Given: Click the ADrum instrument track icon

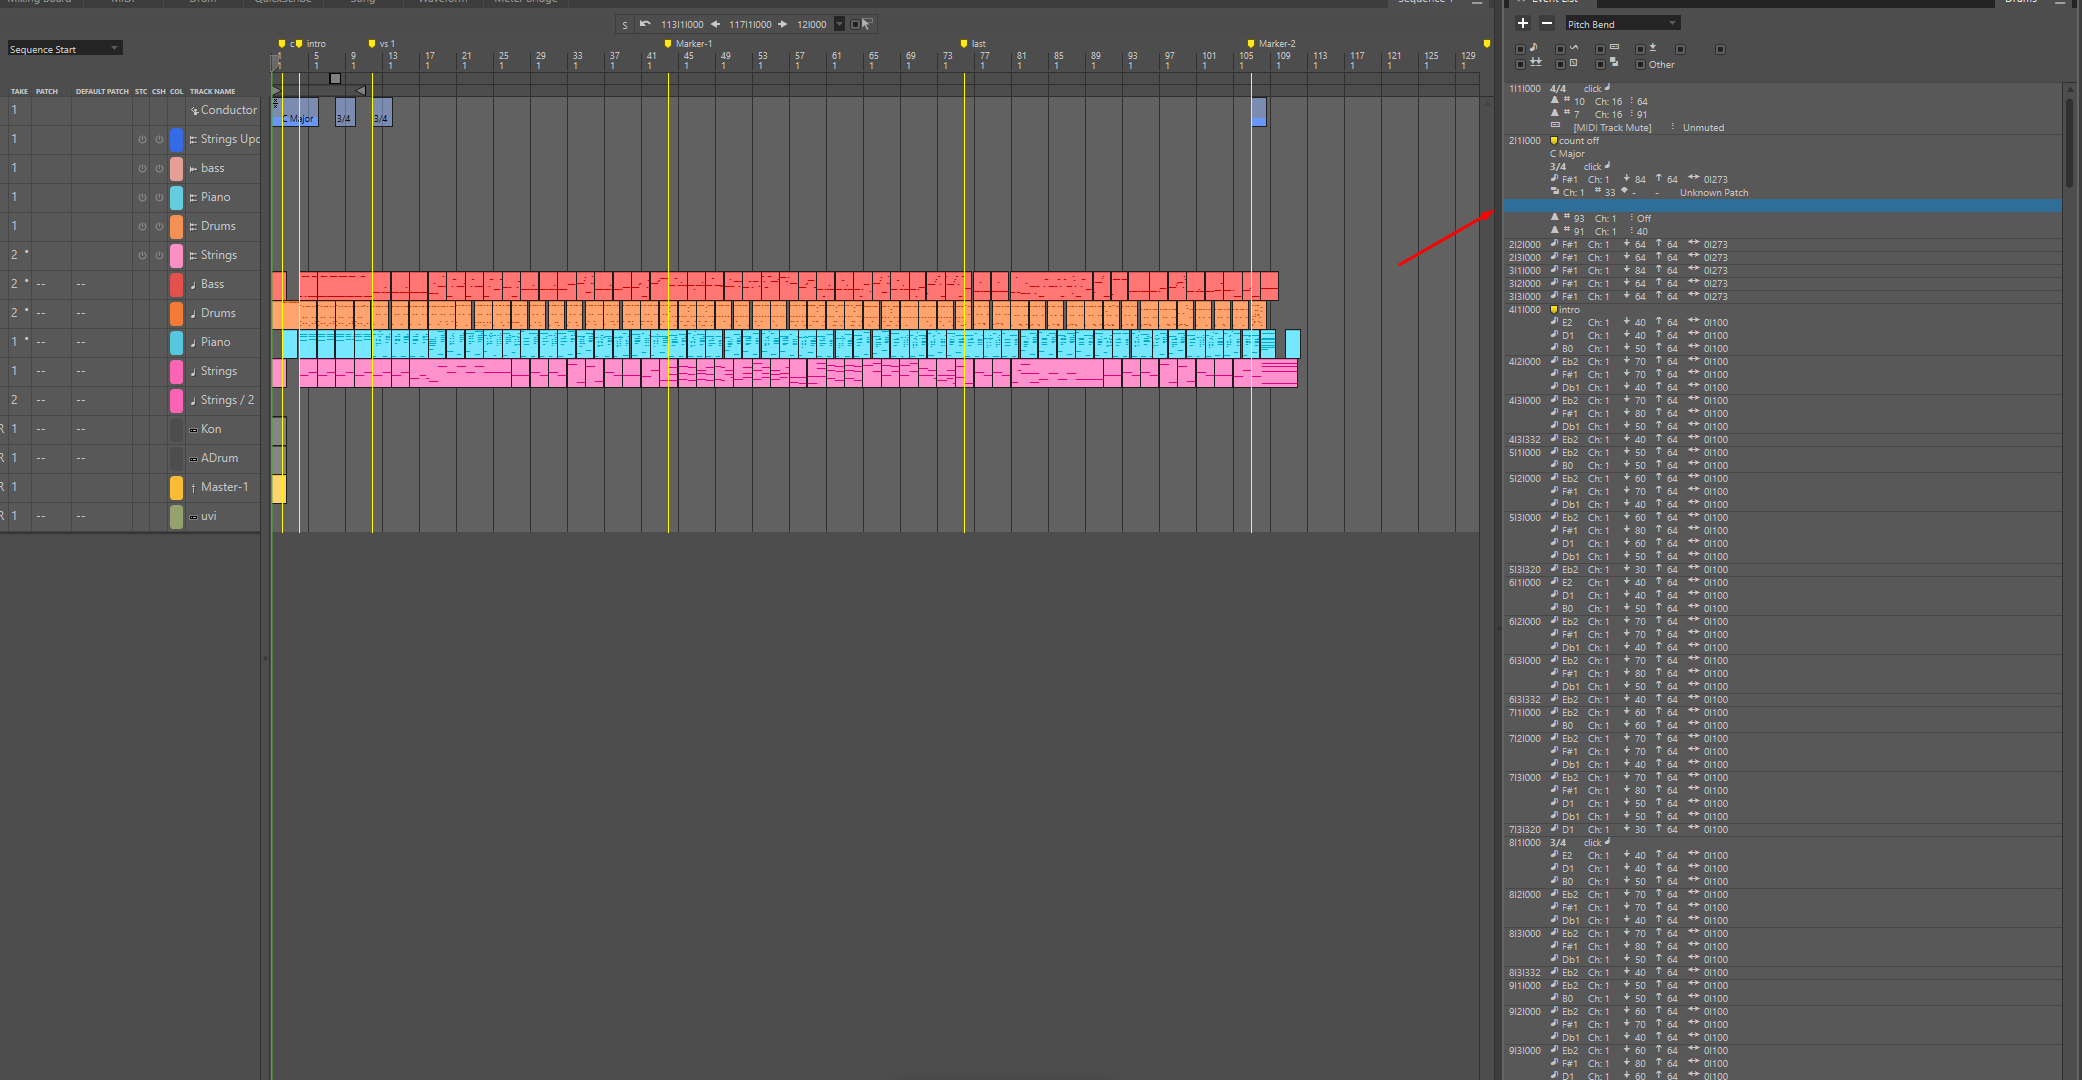Looking at the screenshot, I should [x=193, y=459].
